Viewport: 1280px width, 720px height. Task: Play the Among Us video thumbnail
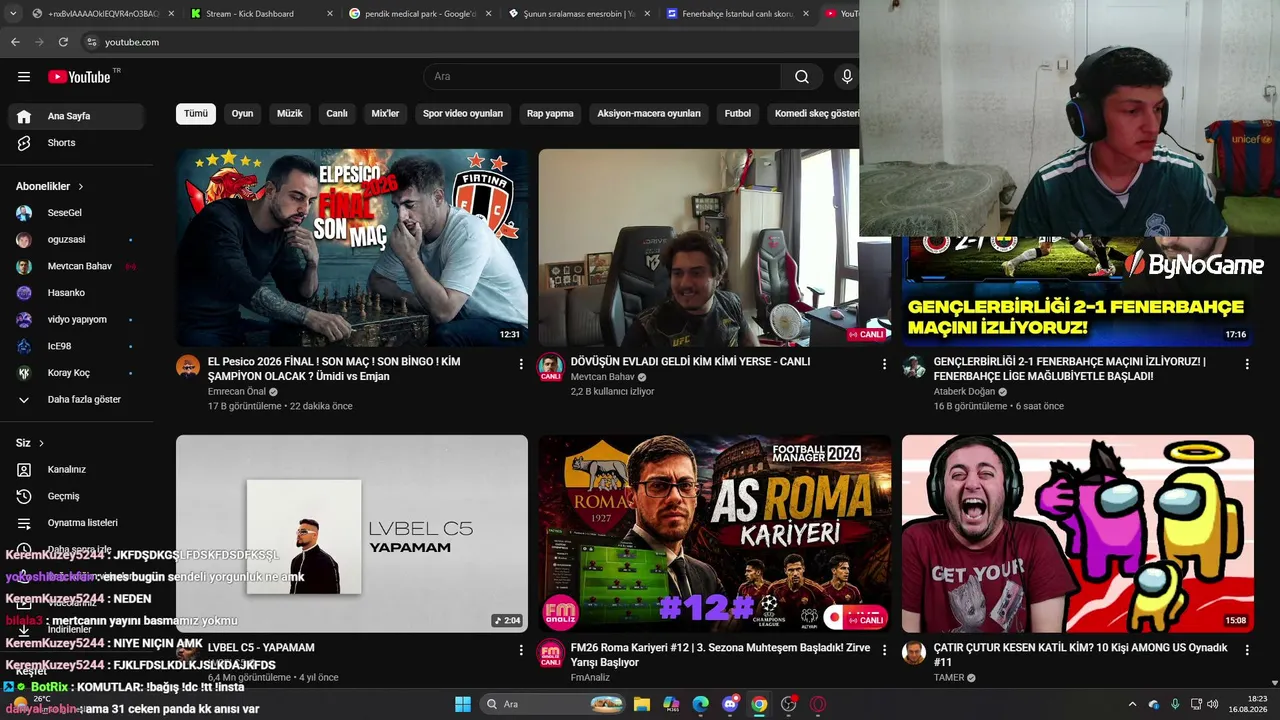(1078, 533)
